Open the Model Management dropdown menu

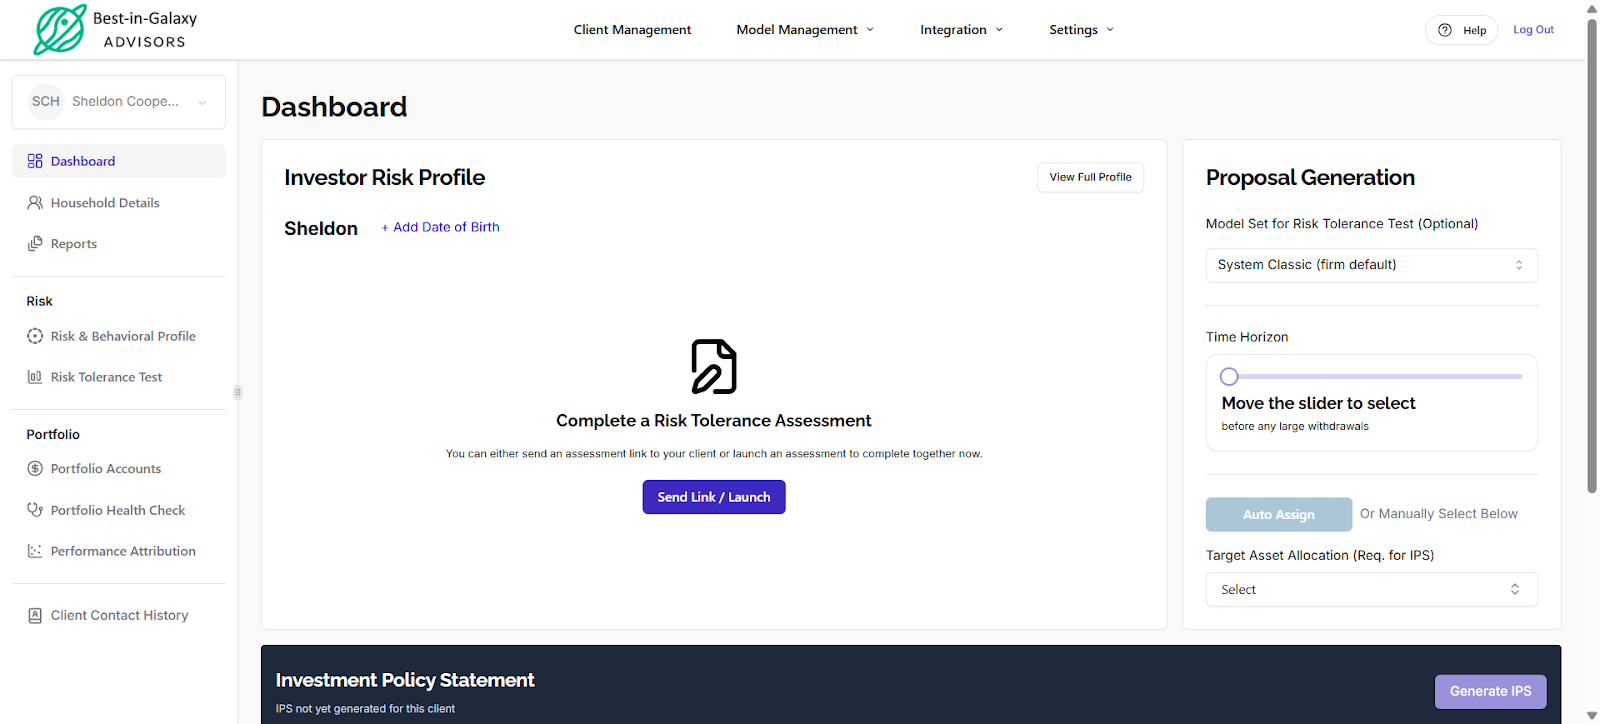click(x=805, y=30)
